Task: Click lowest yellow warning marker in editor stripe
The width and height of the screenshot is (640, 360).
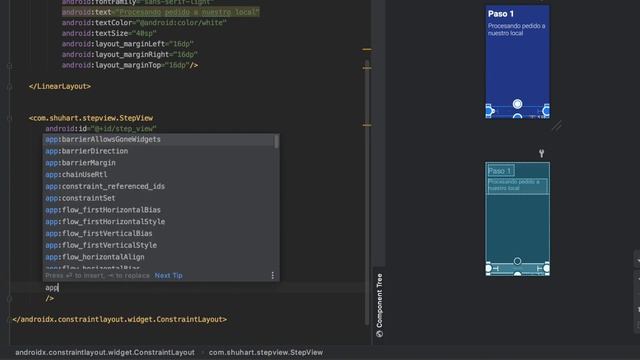Action: tap(367, 125)
